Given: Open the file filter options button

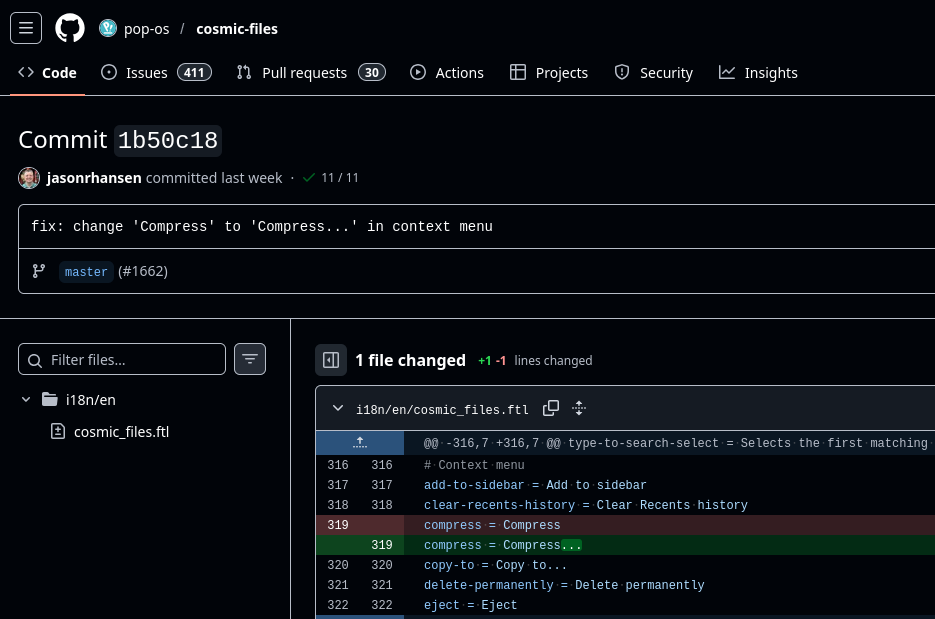Looking at the screenshot, I should pyautogui.click(x=250, y=359).
